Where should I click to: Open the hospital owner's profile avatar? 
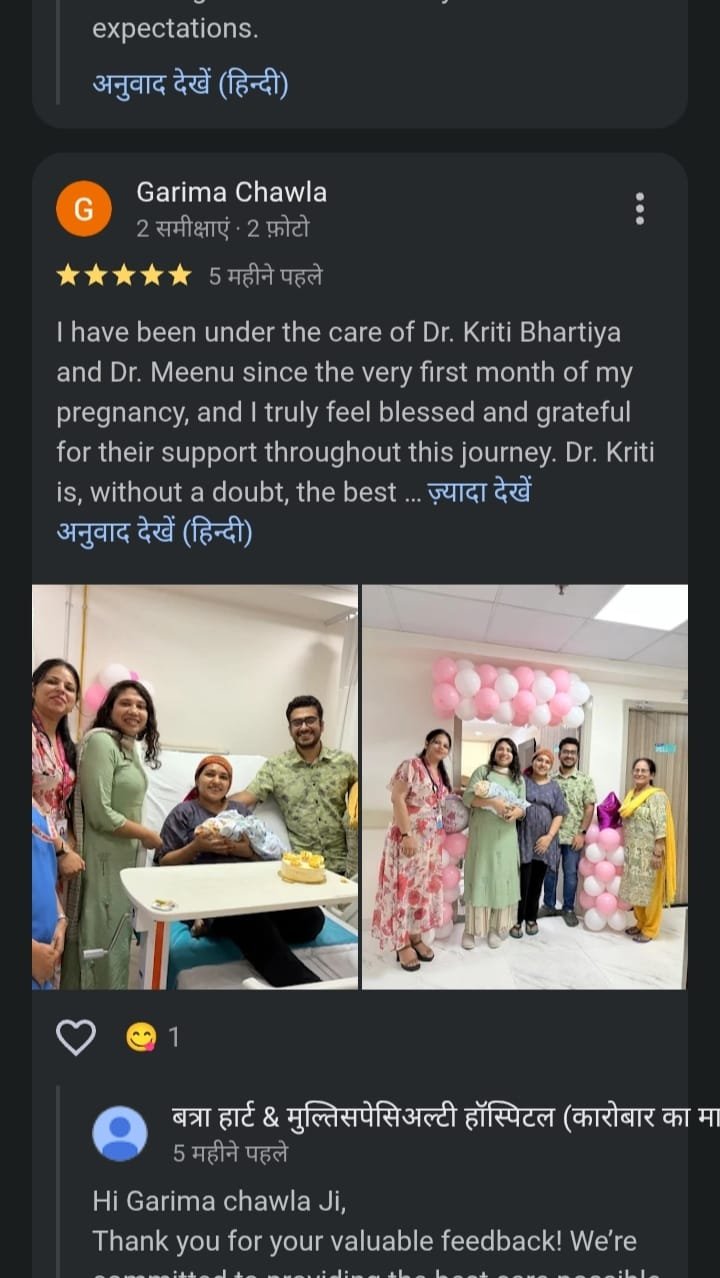[x=120, y=1133]
